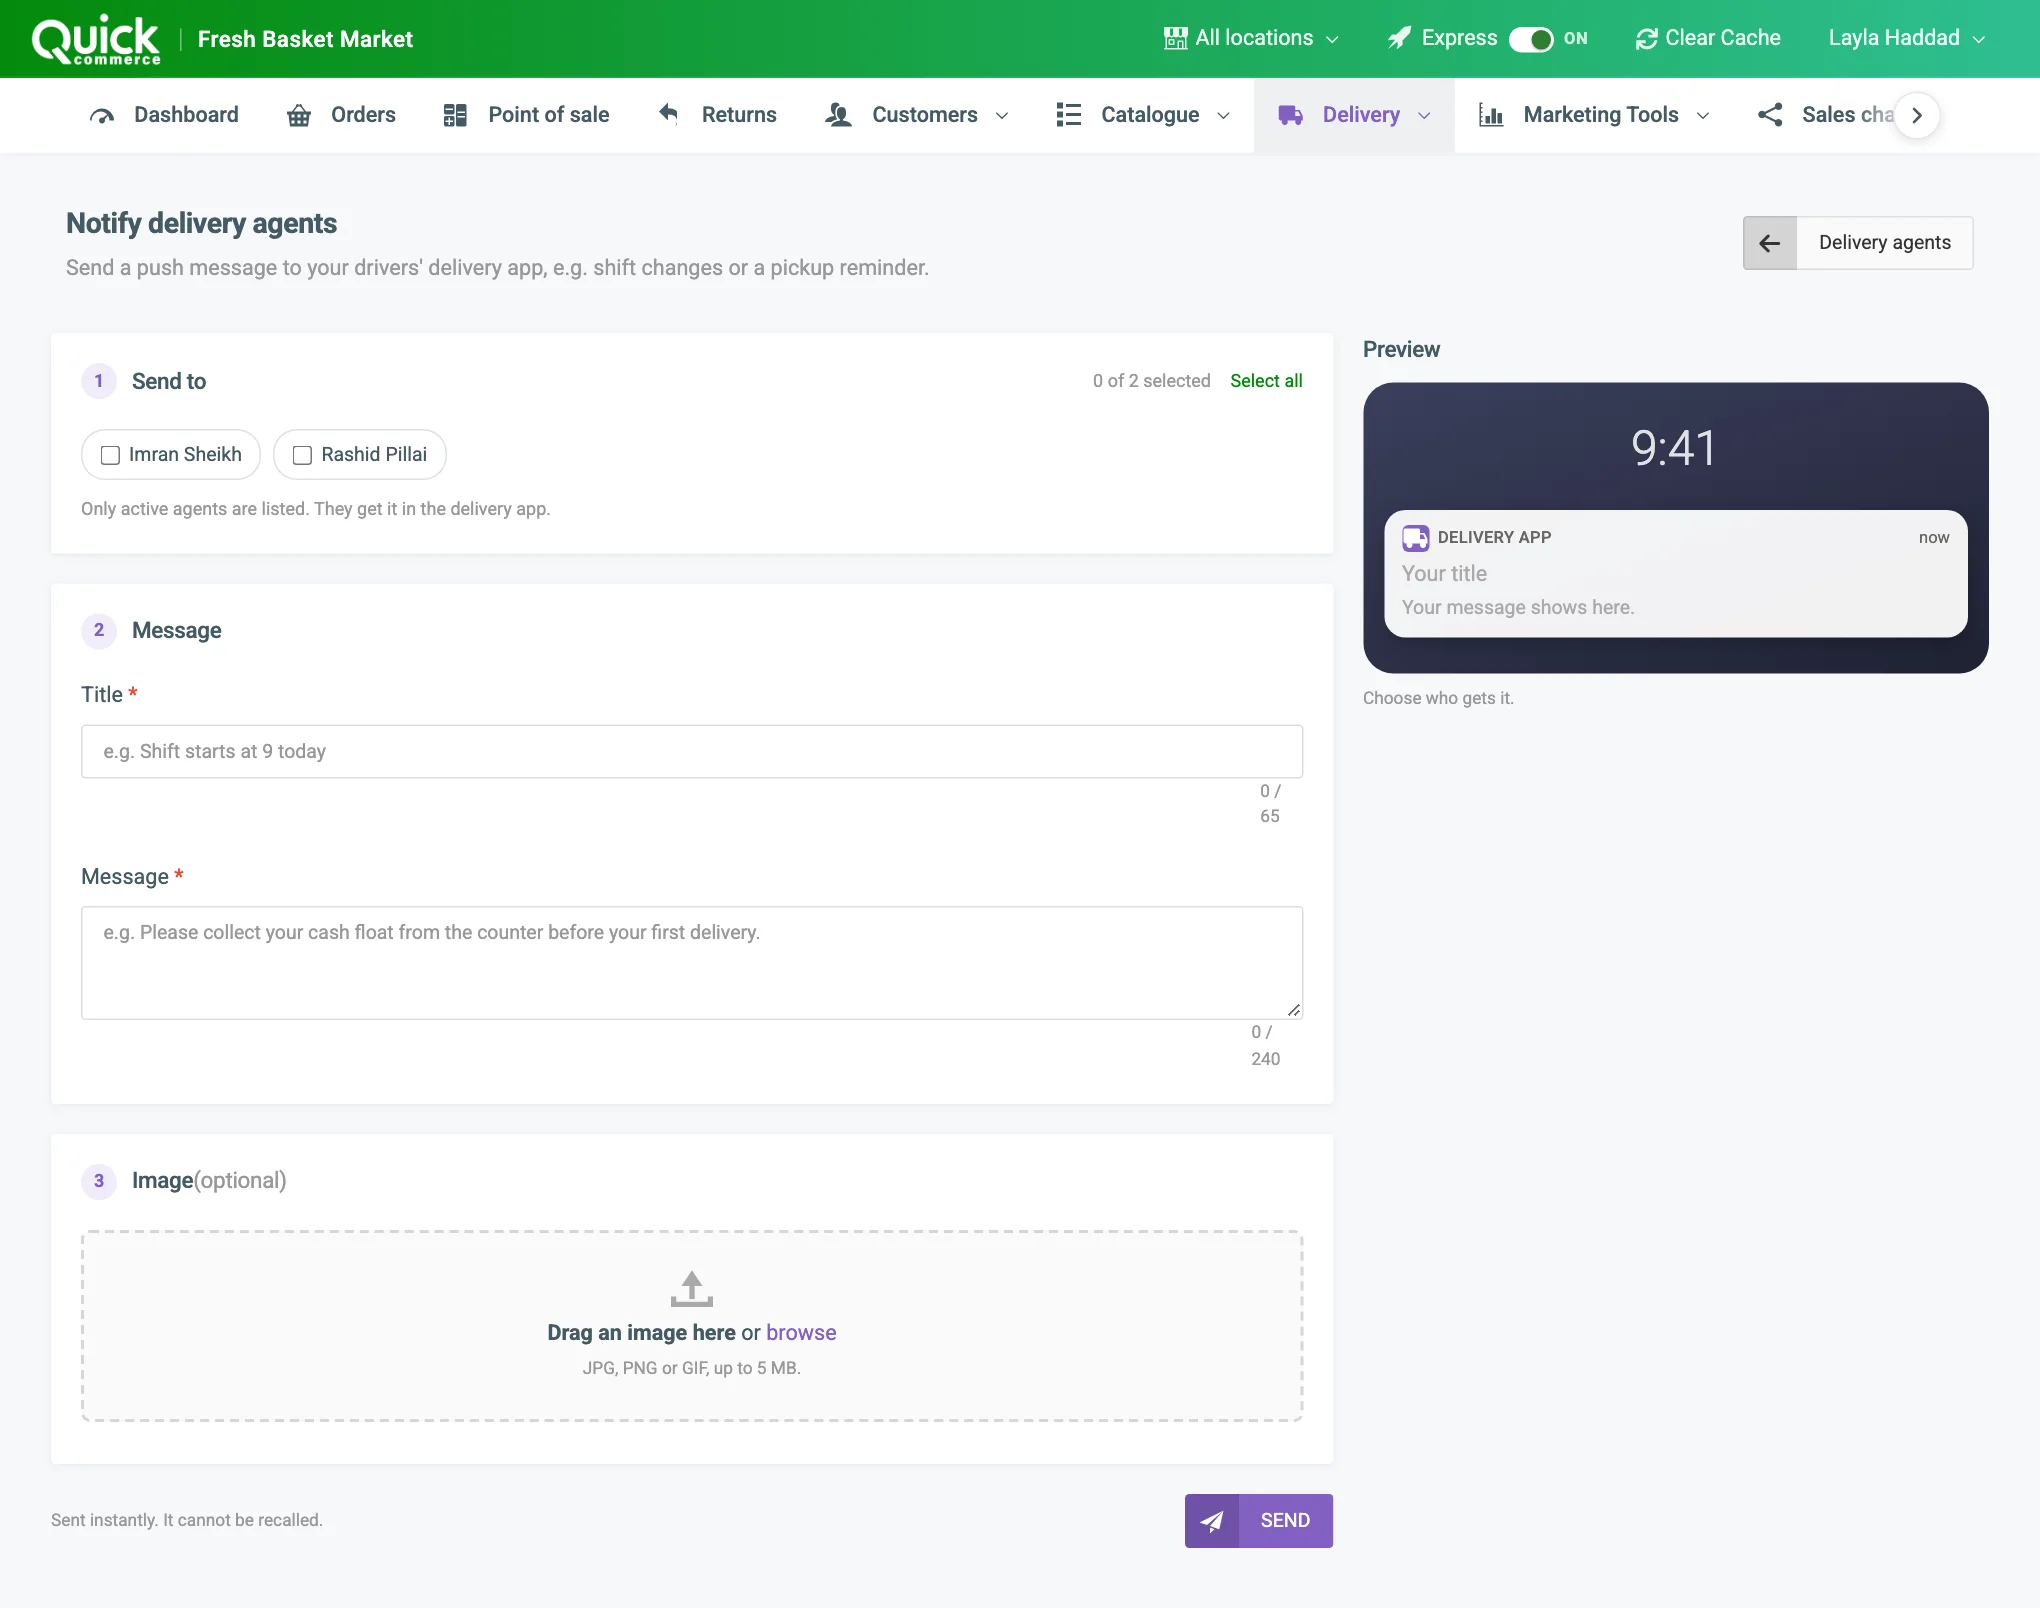Open Marketing Tools menu
This screenshot has height=1608, width=2040.
pos(1594,115)
